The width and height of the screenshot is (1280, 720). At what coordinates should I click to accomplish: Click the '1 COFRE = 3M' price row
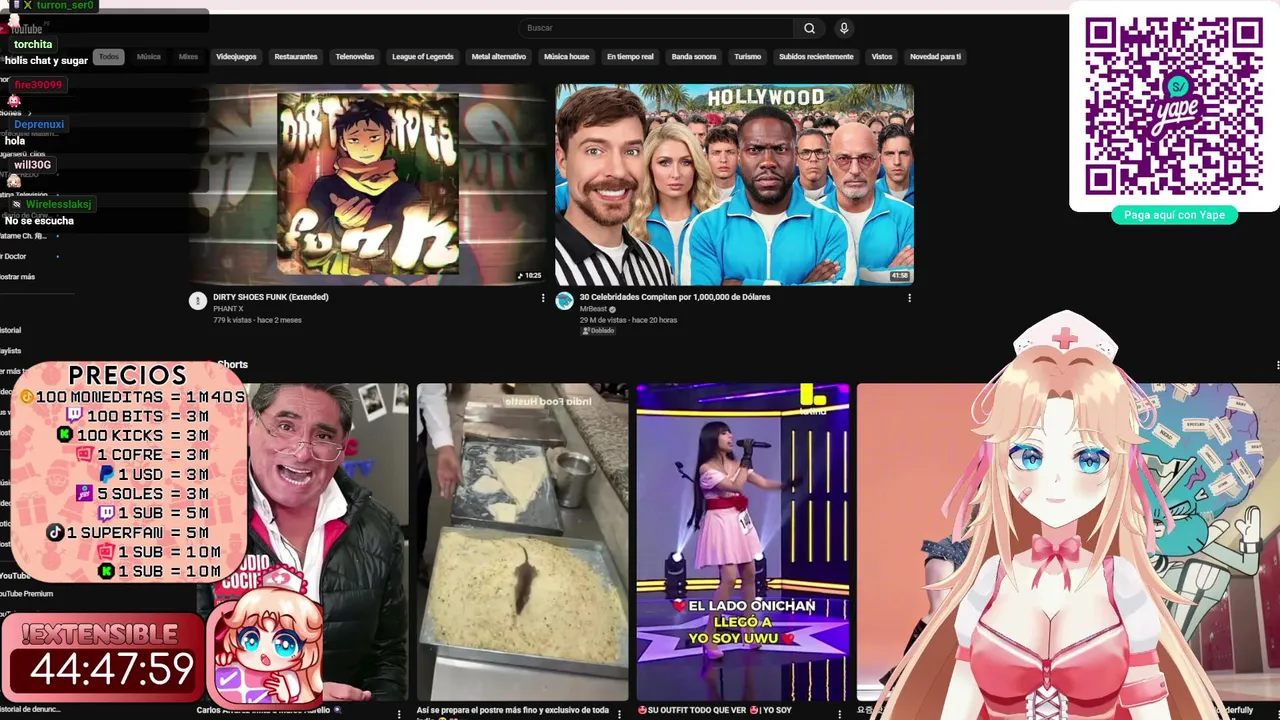143,455
